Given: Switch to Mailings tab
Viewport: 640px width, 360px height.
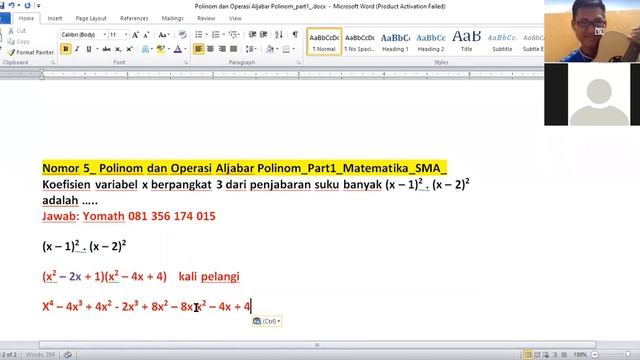Looking at the screenshot, I should coord(172,18).
